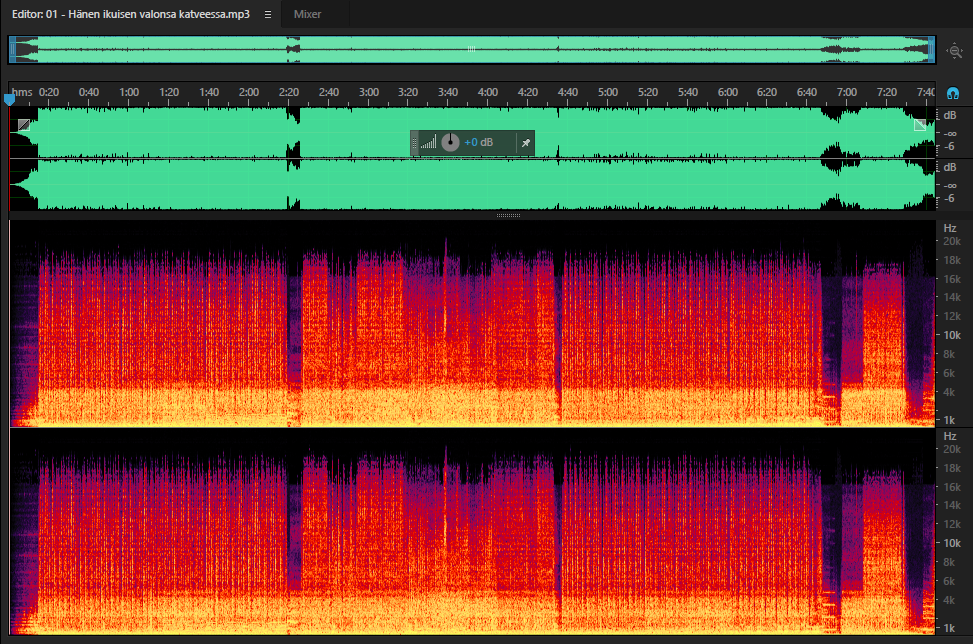The width and height of the screenshot is (973, 644).
Task: Open the Editor panel menu icon
Action: click(268, 14)
